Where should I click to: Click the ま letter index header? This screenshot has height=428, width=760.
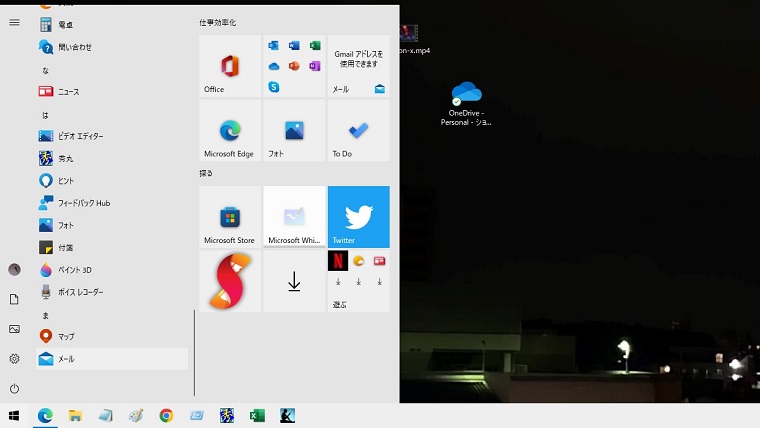coord(45,316)
